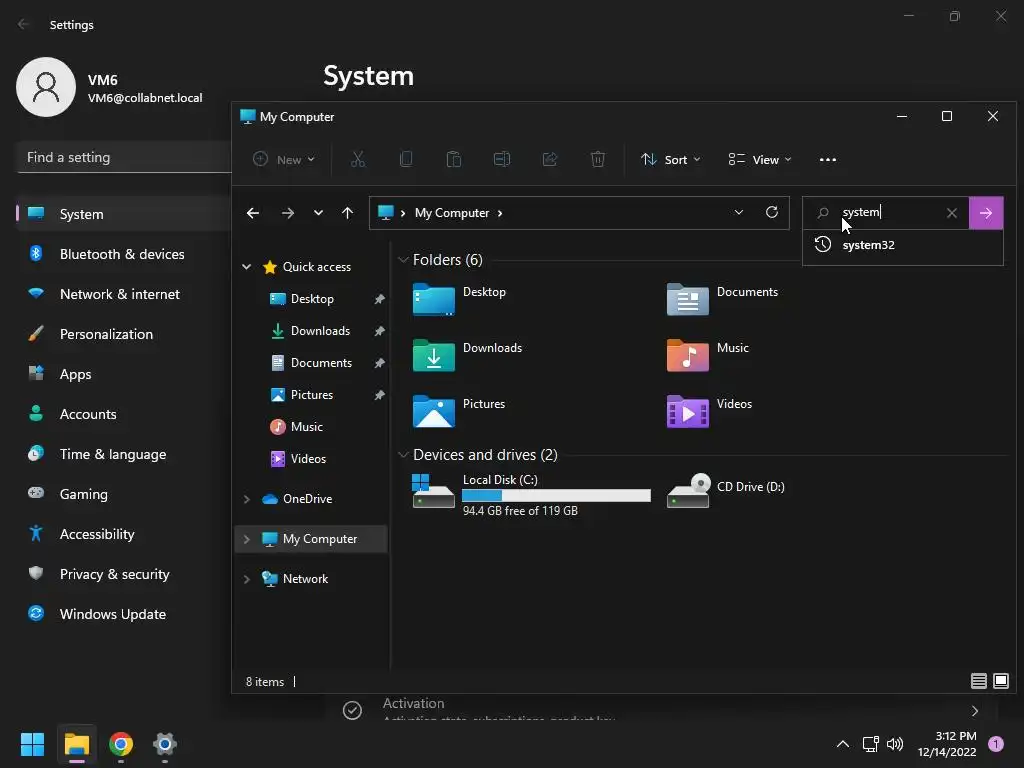This screenshot has height=768, width=1024.
Task: Expand the OneDrive tree node
Action: (x=247, y=499)
